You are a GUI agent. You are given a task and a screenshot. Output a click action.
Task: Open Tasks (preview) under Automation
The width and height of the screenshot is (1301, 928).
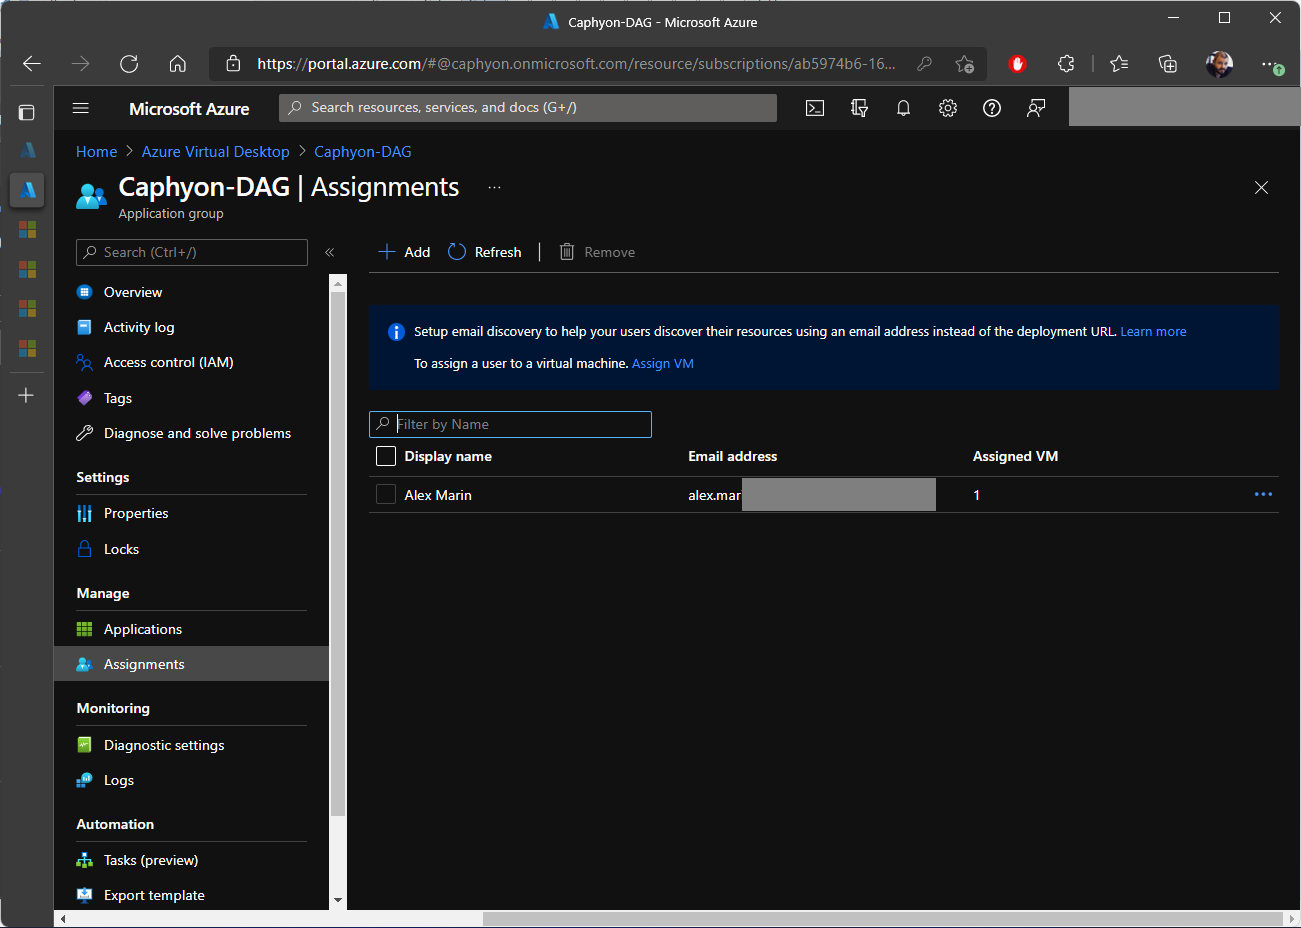click(x=191, y=860)
